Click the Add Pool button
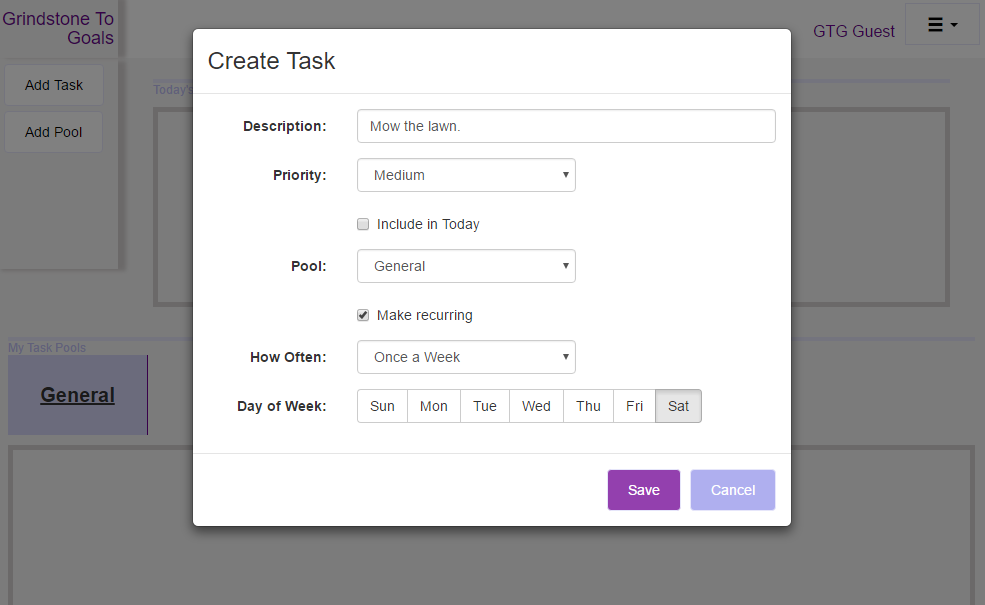Image resolution: width=985 pixels, height=605 pixels. coord(54,132)
